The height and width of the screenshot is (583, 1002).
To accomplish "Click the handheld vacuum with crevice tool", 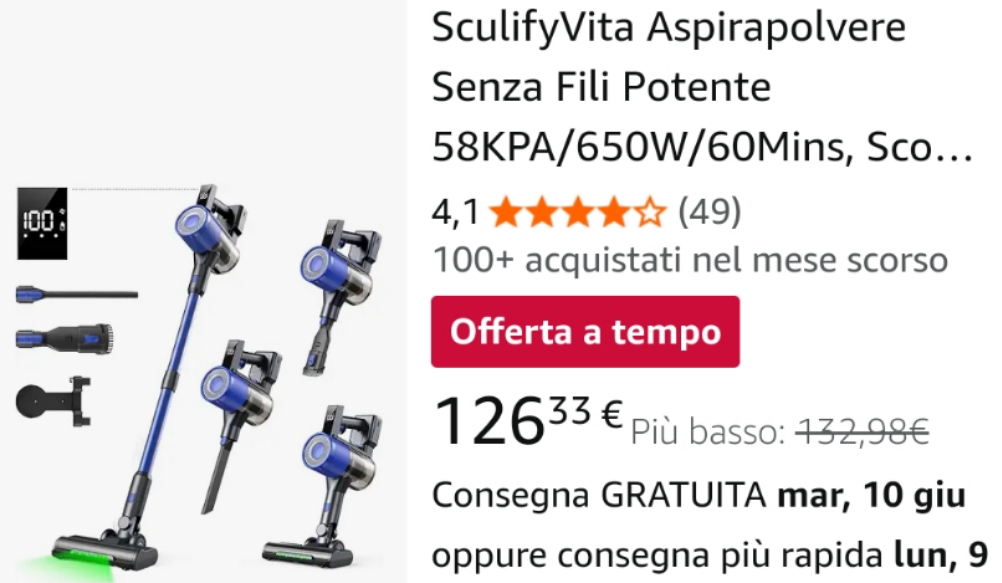I will coord(240,424).
